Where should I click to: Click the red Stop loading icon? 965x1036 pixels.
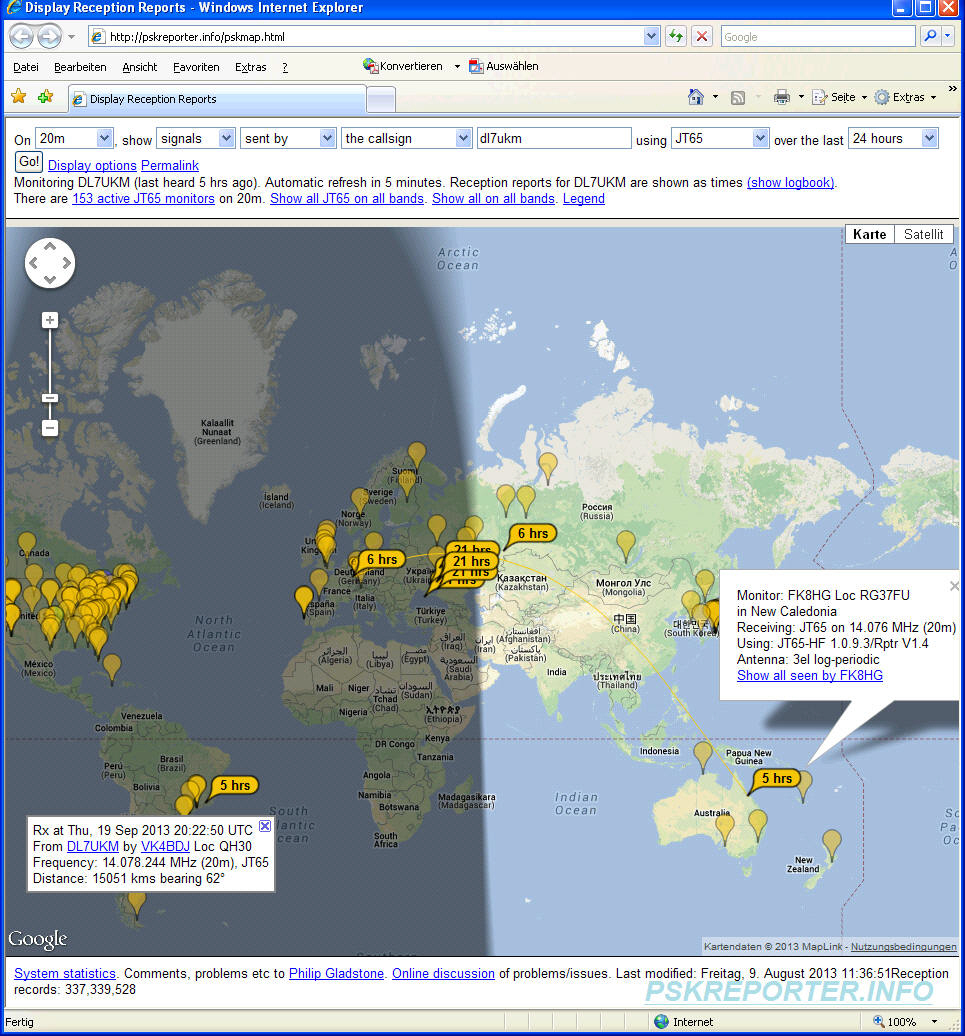[x=701, y=36]
